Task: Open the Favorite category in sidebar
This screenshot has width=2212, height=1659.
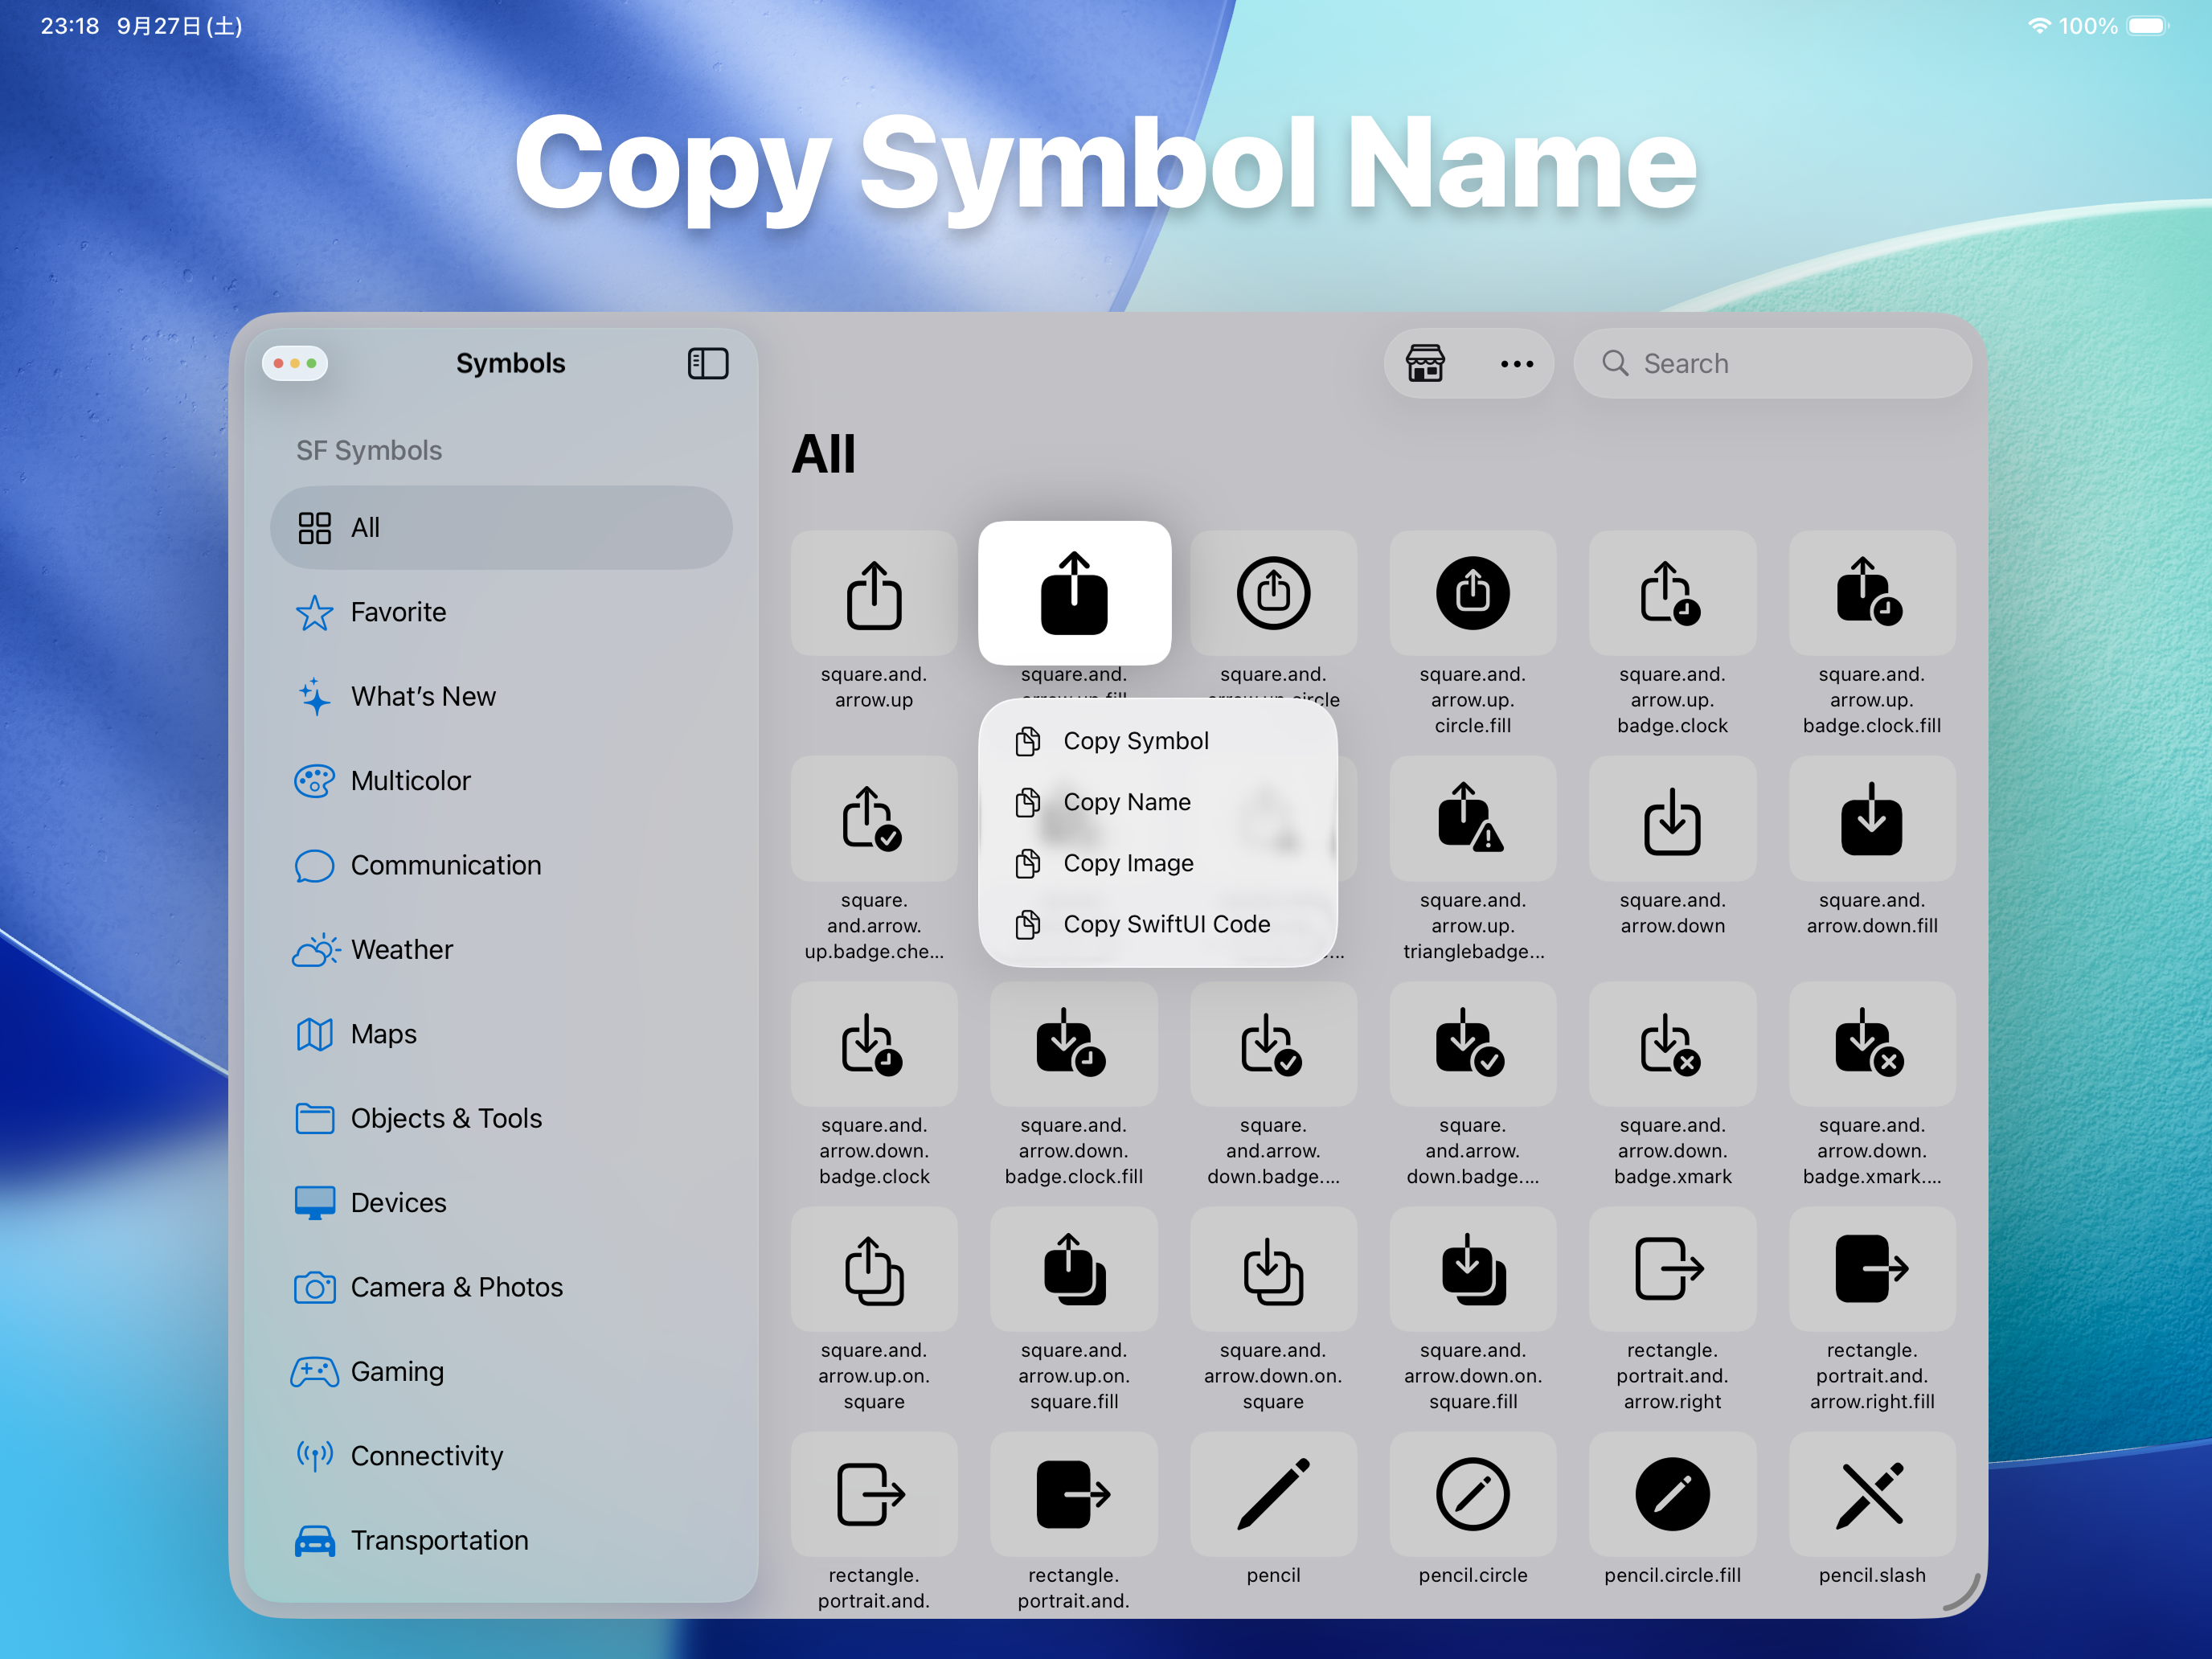Action: tap(398, 612)
